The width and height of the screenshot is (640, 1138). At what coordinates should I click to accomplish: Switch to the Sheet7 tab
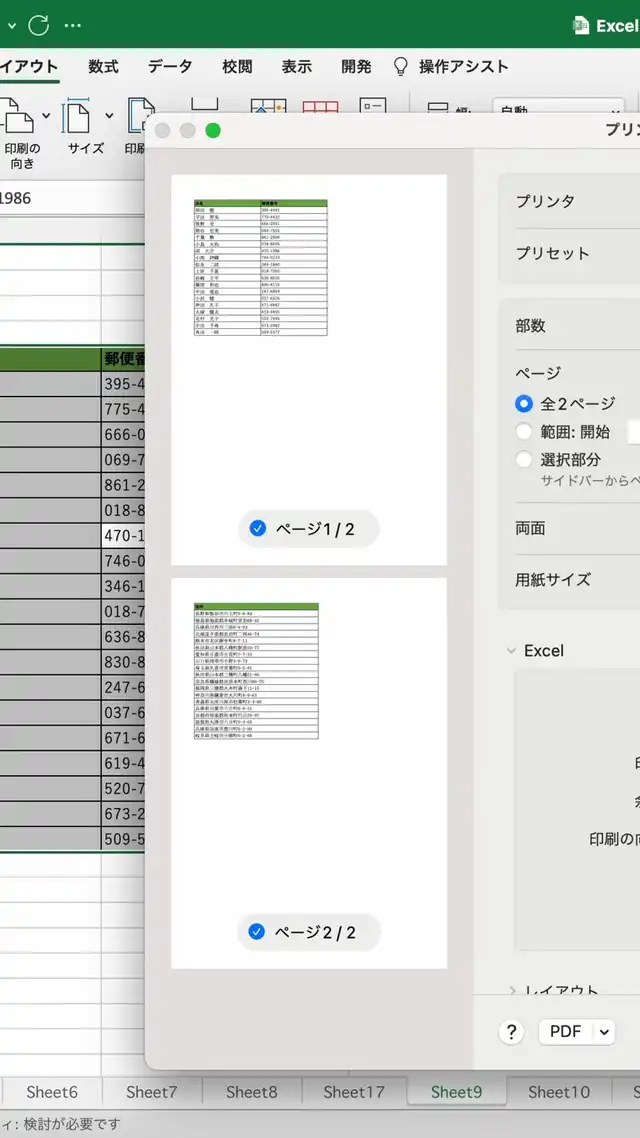152,1092
